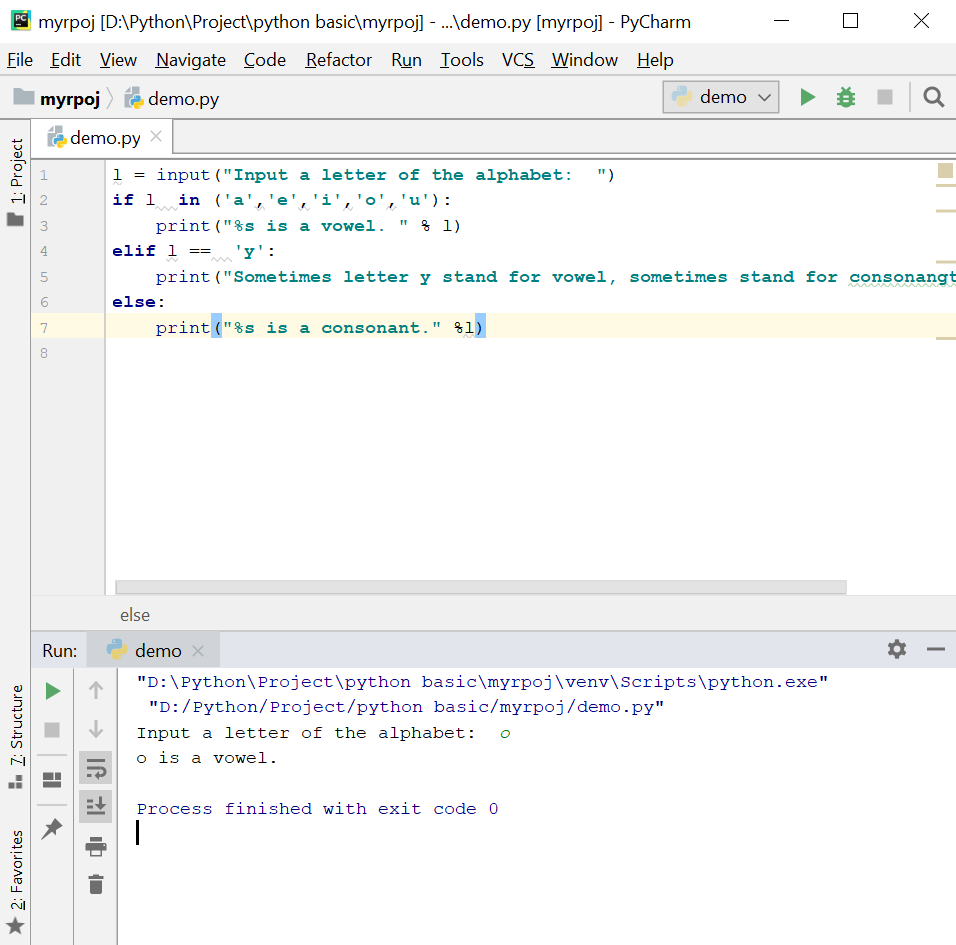This screenshot has height=945, width=956.
Task: Click the PyCharm app icon in title bar
Action: [21, 21]
